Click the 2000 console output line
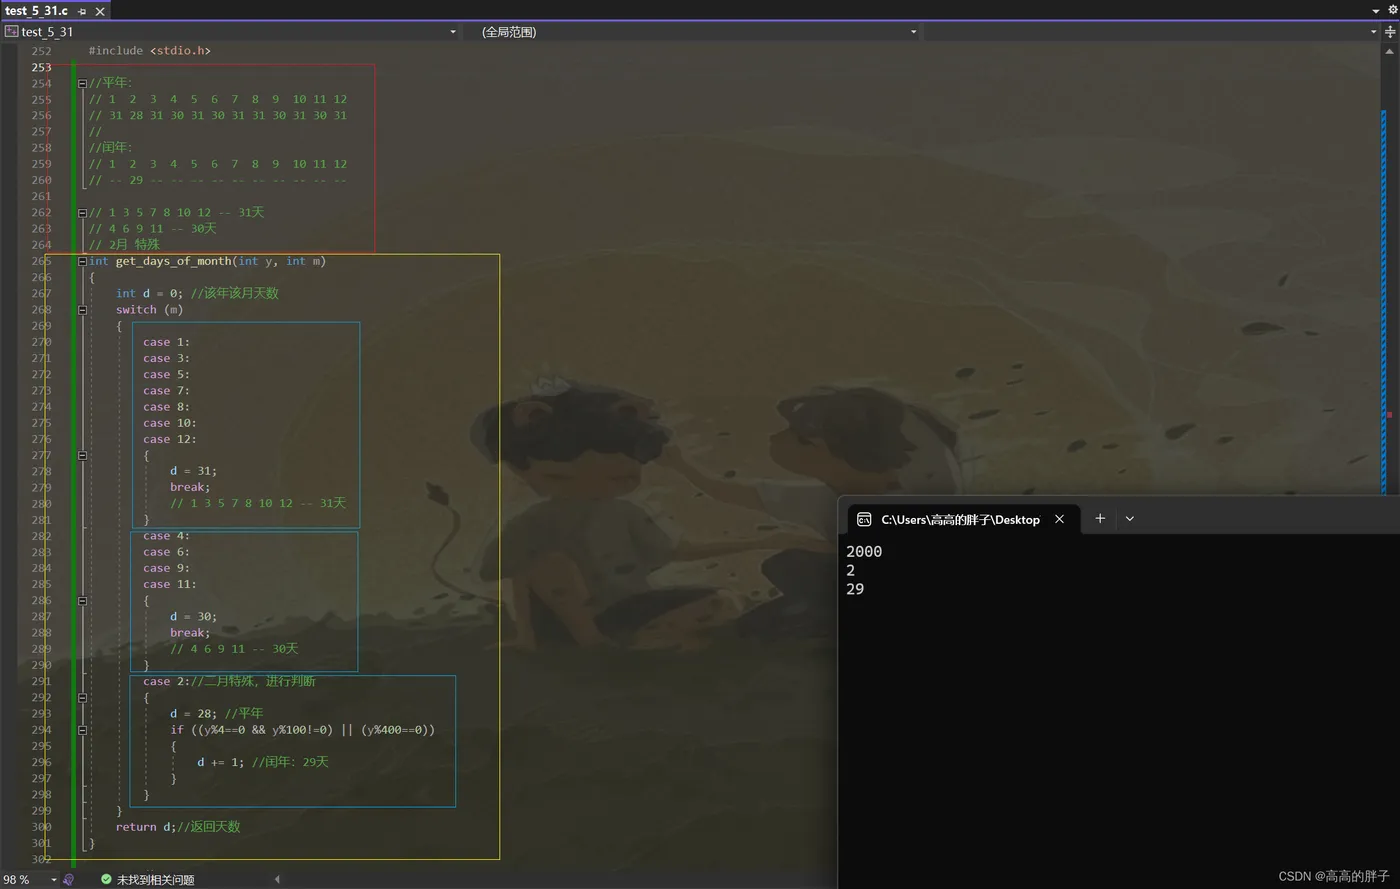The height and width of the screenshot is (889, 1400). click(x=864, y=551)
